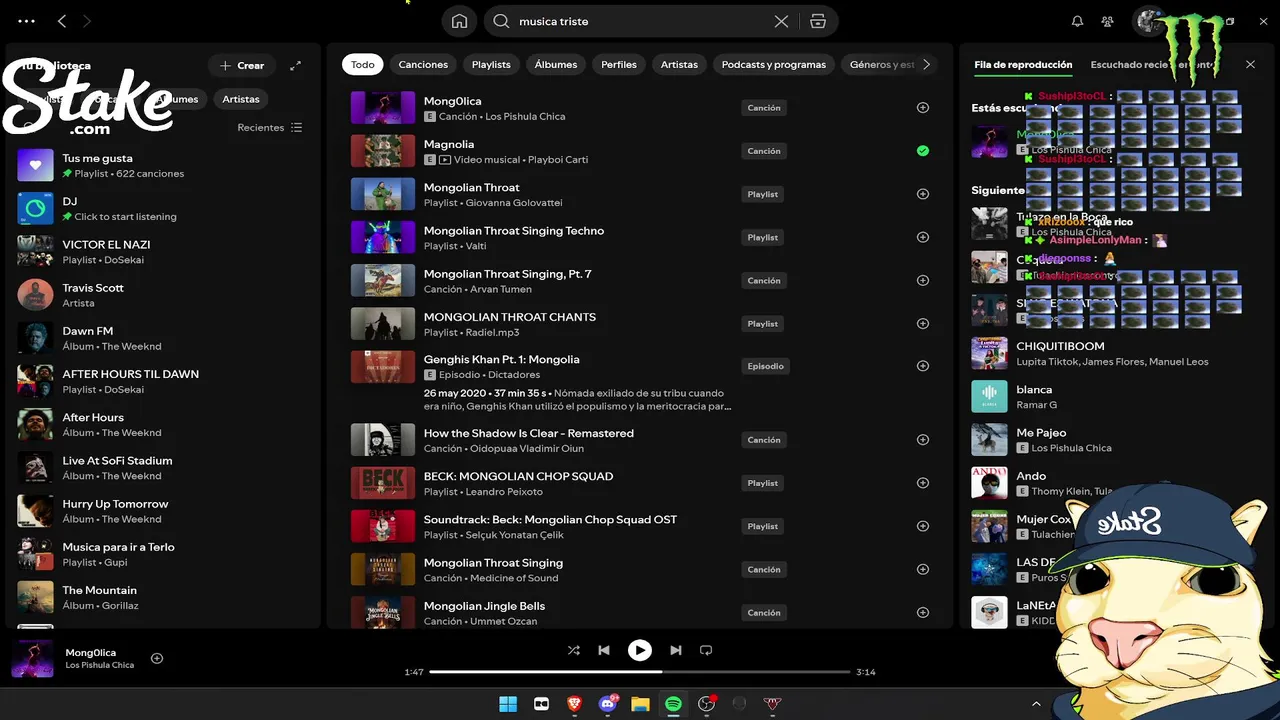Image resolution: width=1280 pixels, height=720 pixels.
Task: Click the play button in player bar
Action: pos(640,650)
